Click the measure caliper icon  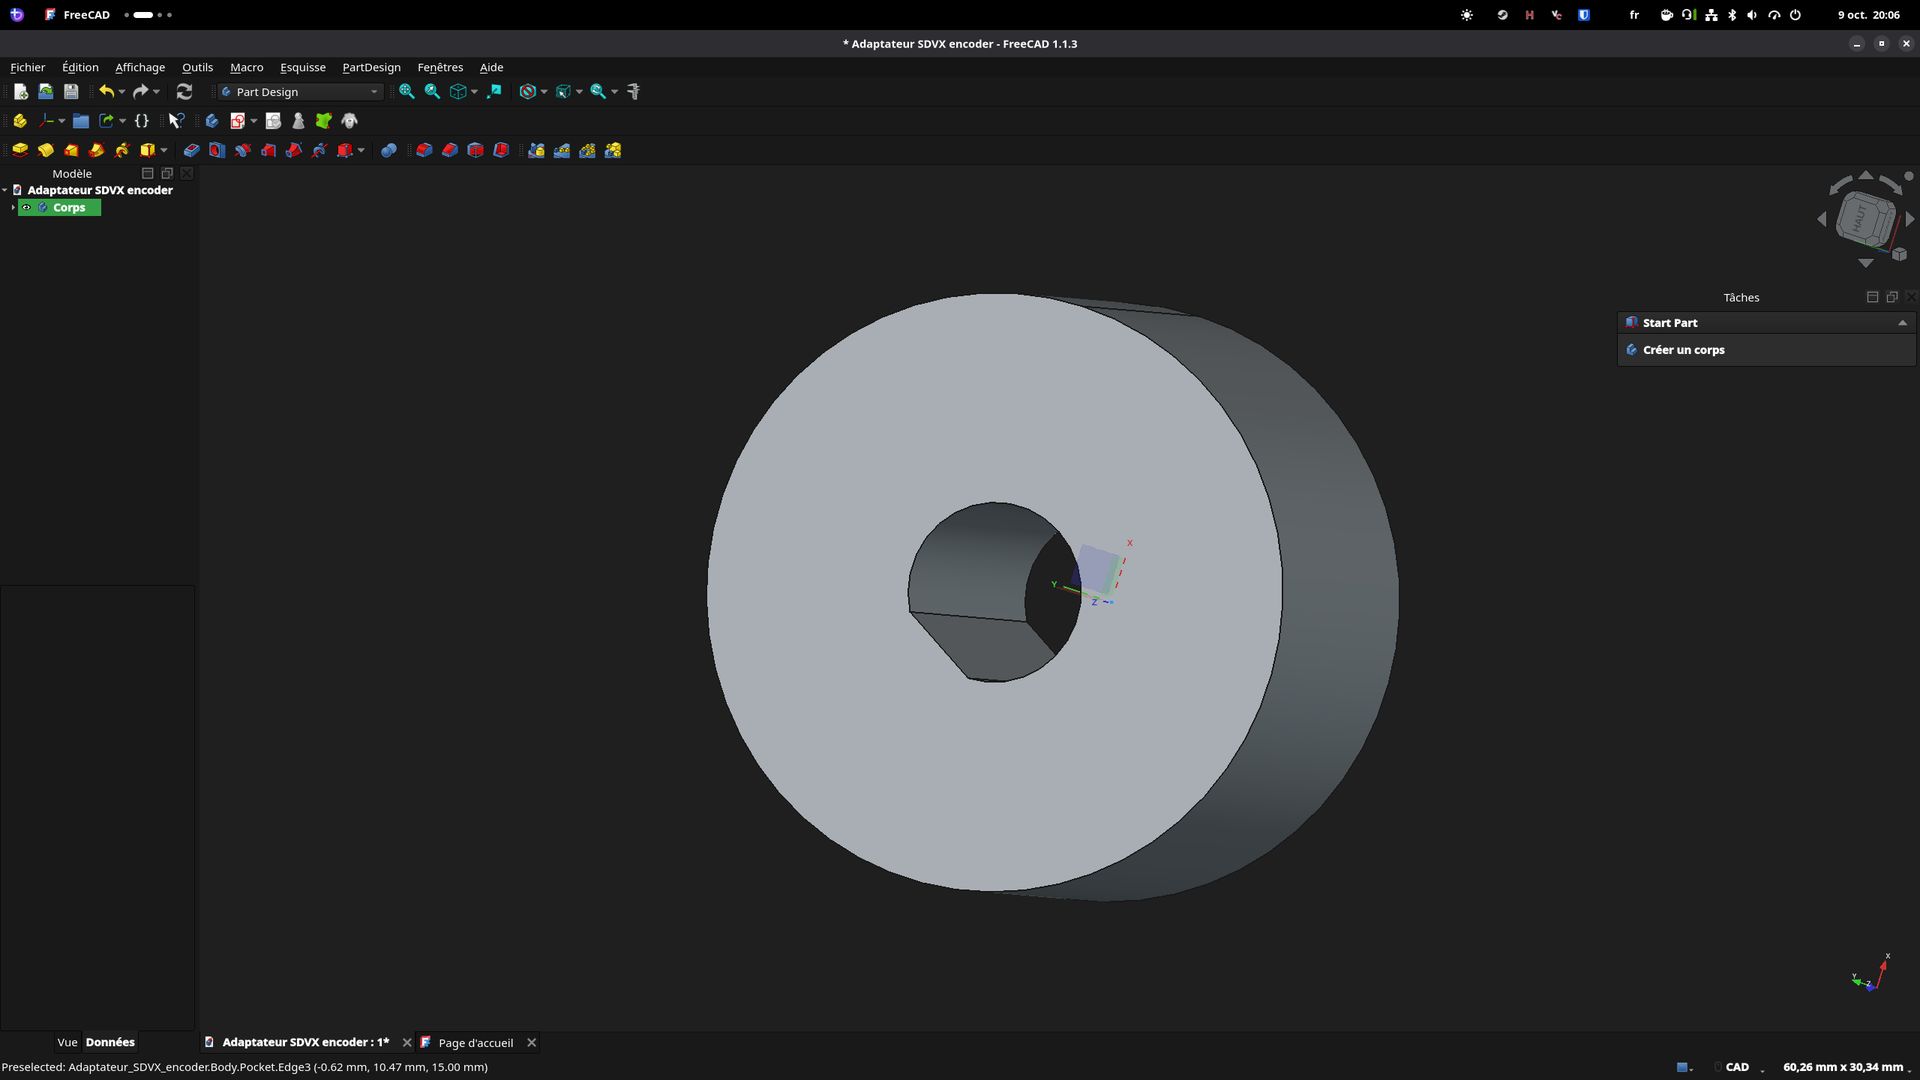click(633, 91)
